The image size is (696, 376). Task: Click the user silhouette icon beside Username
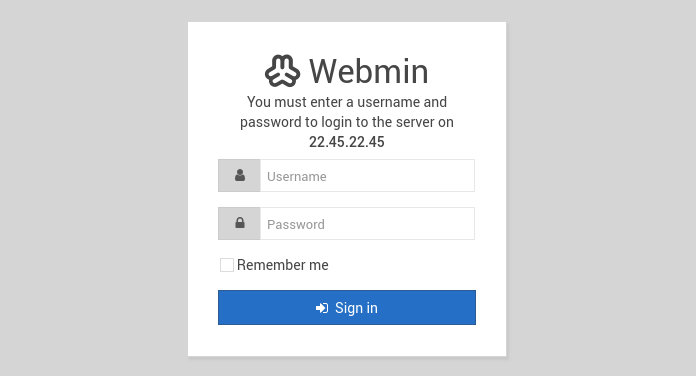(x=240, y=175)
